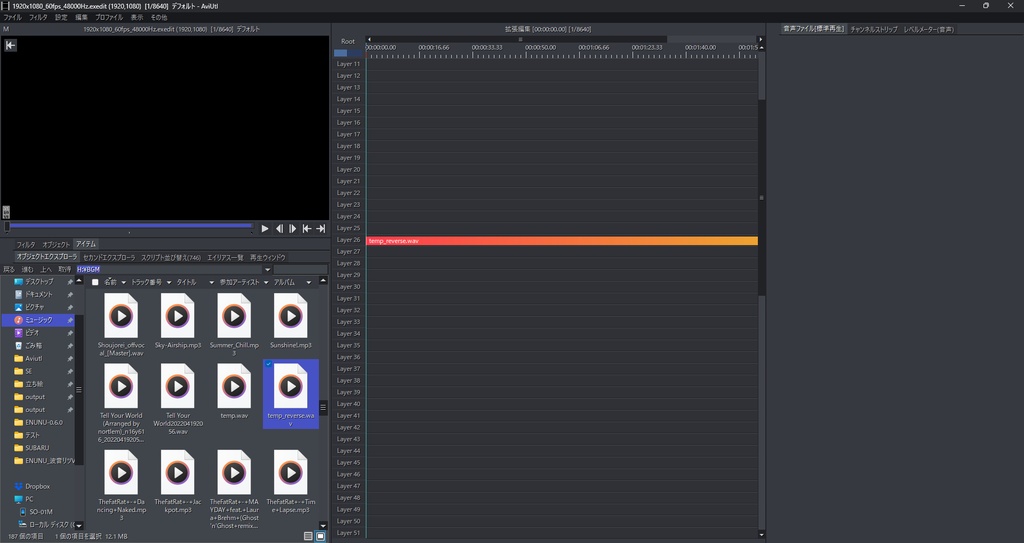Click the explorer search box
Viewport: 1024px width, 543px height.
[300, 269]
